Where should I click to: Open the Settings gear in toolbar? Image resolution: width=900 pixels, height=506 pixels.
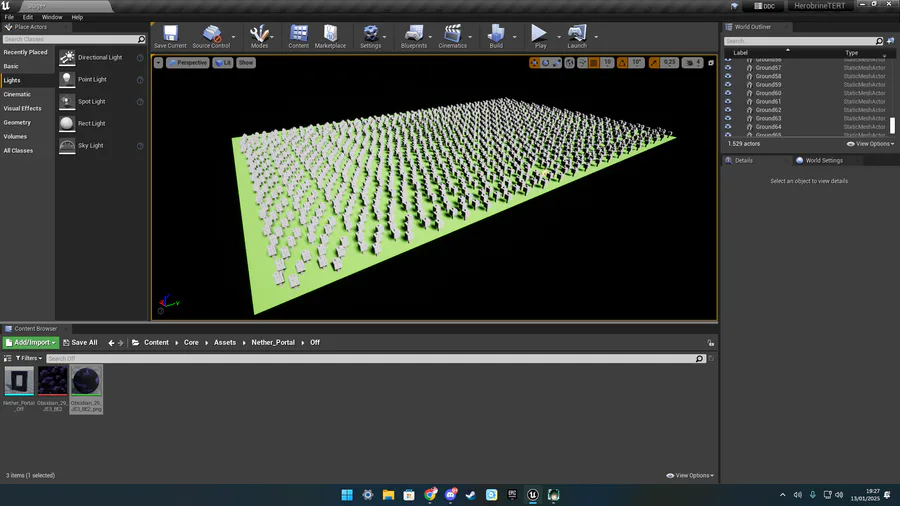pos(370,37)
